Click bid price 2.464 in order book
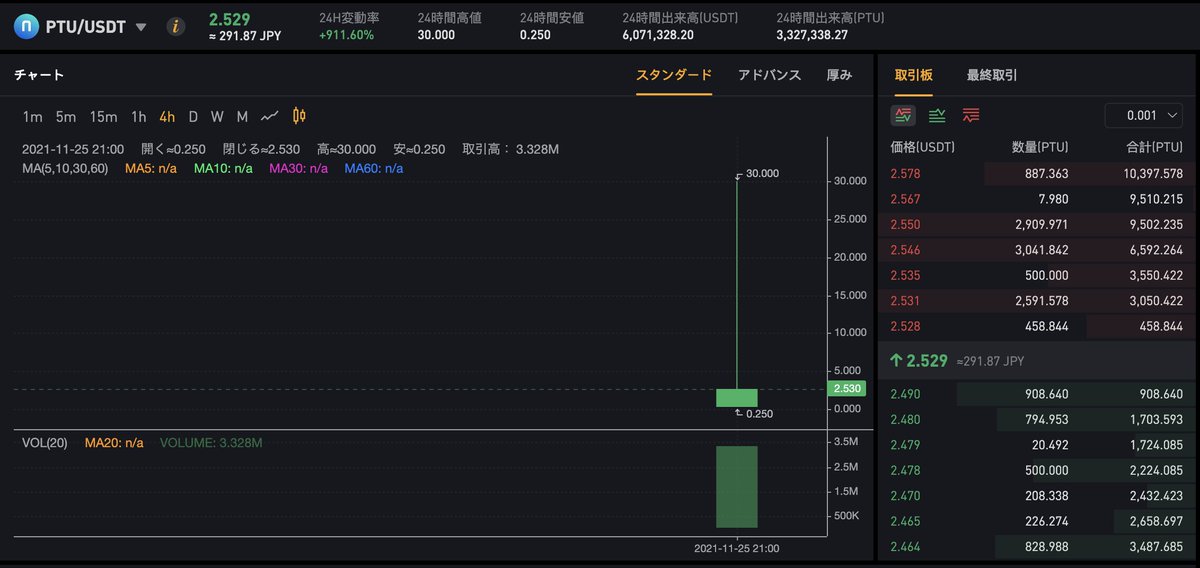The height and width of the screenshot is (568, 1200). (x=906, y=547)
